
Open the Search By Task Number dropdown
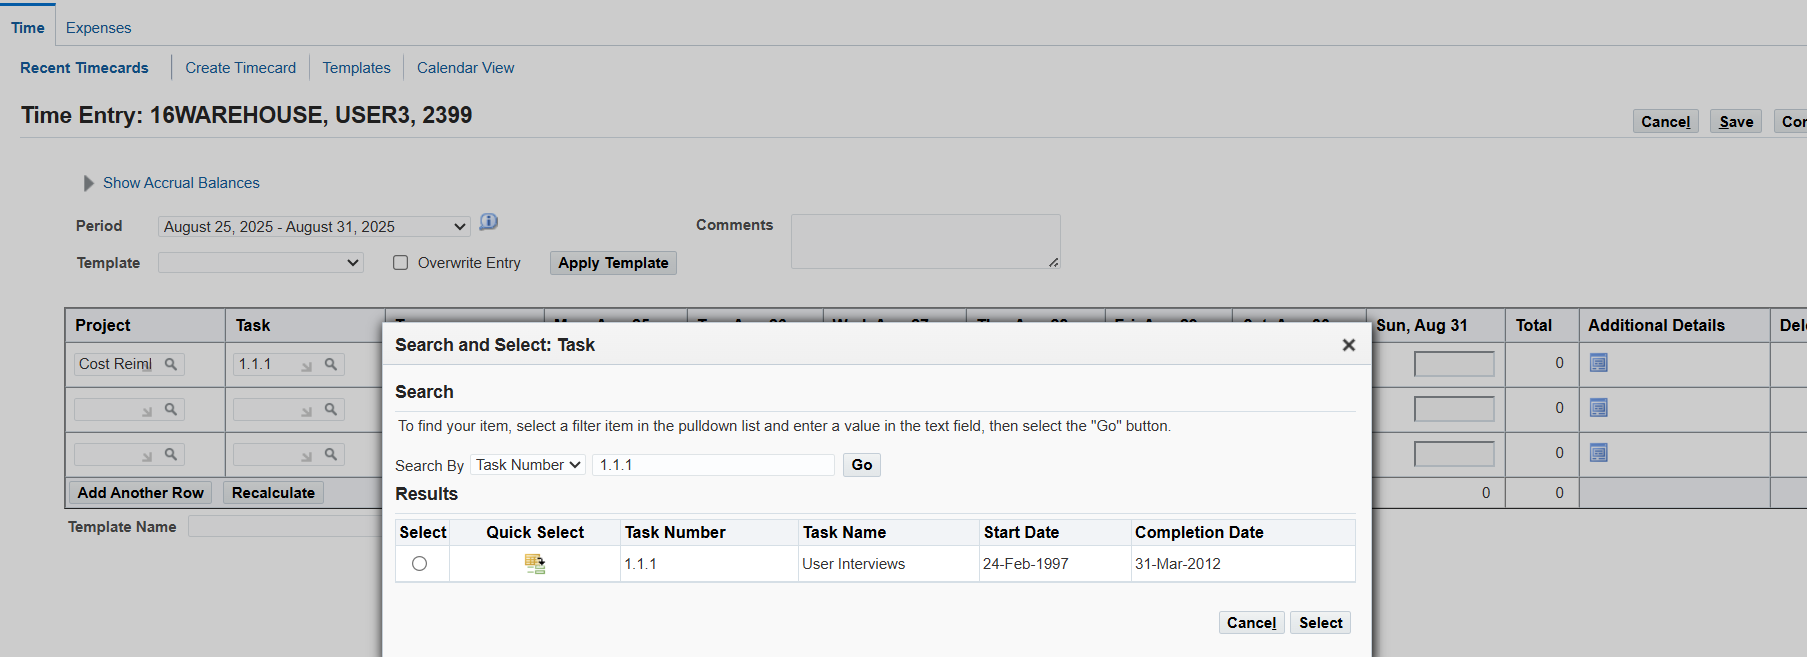(x=528, y=465)
